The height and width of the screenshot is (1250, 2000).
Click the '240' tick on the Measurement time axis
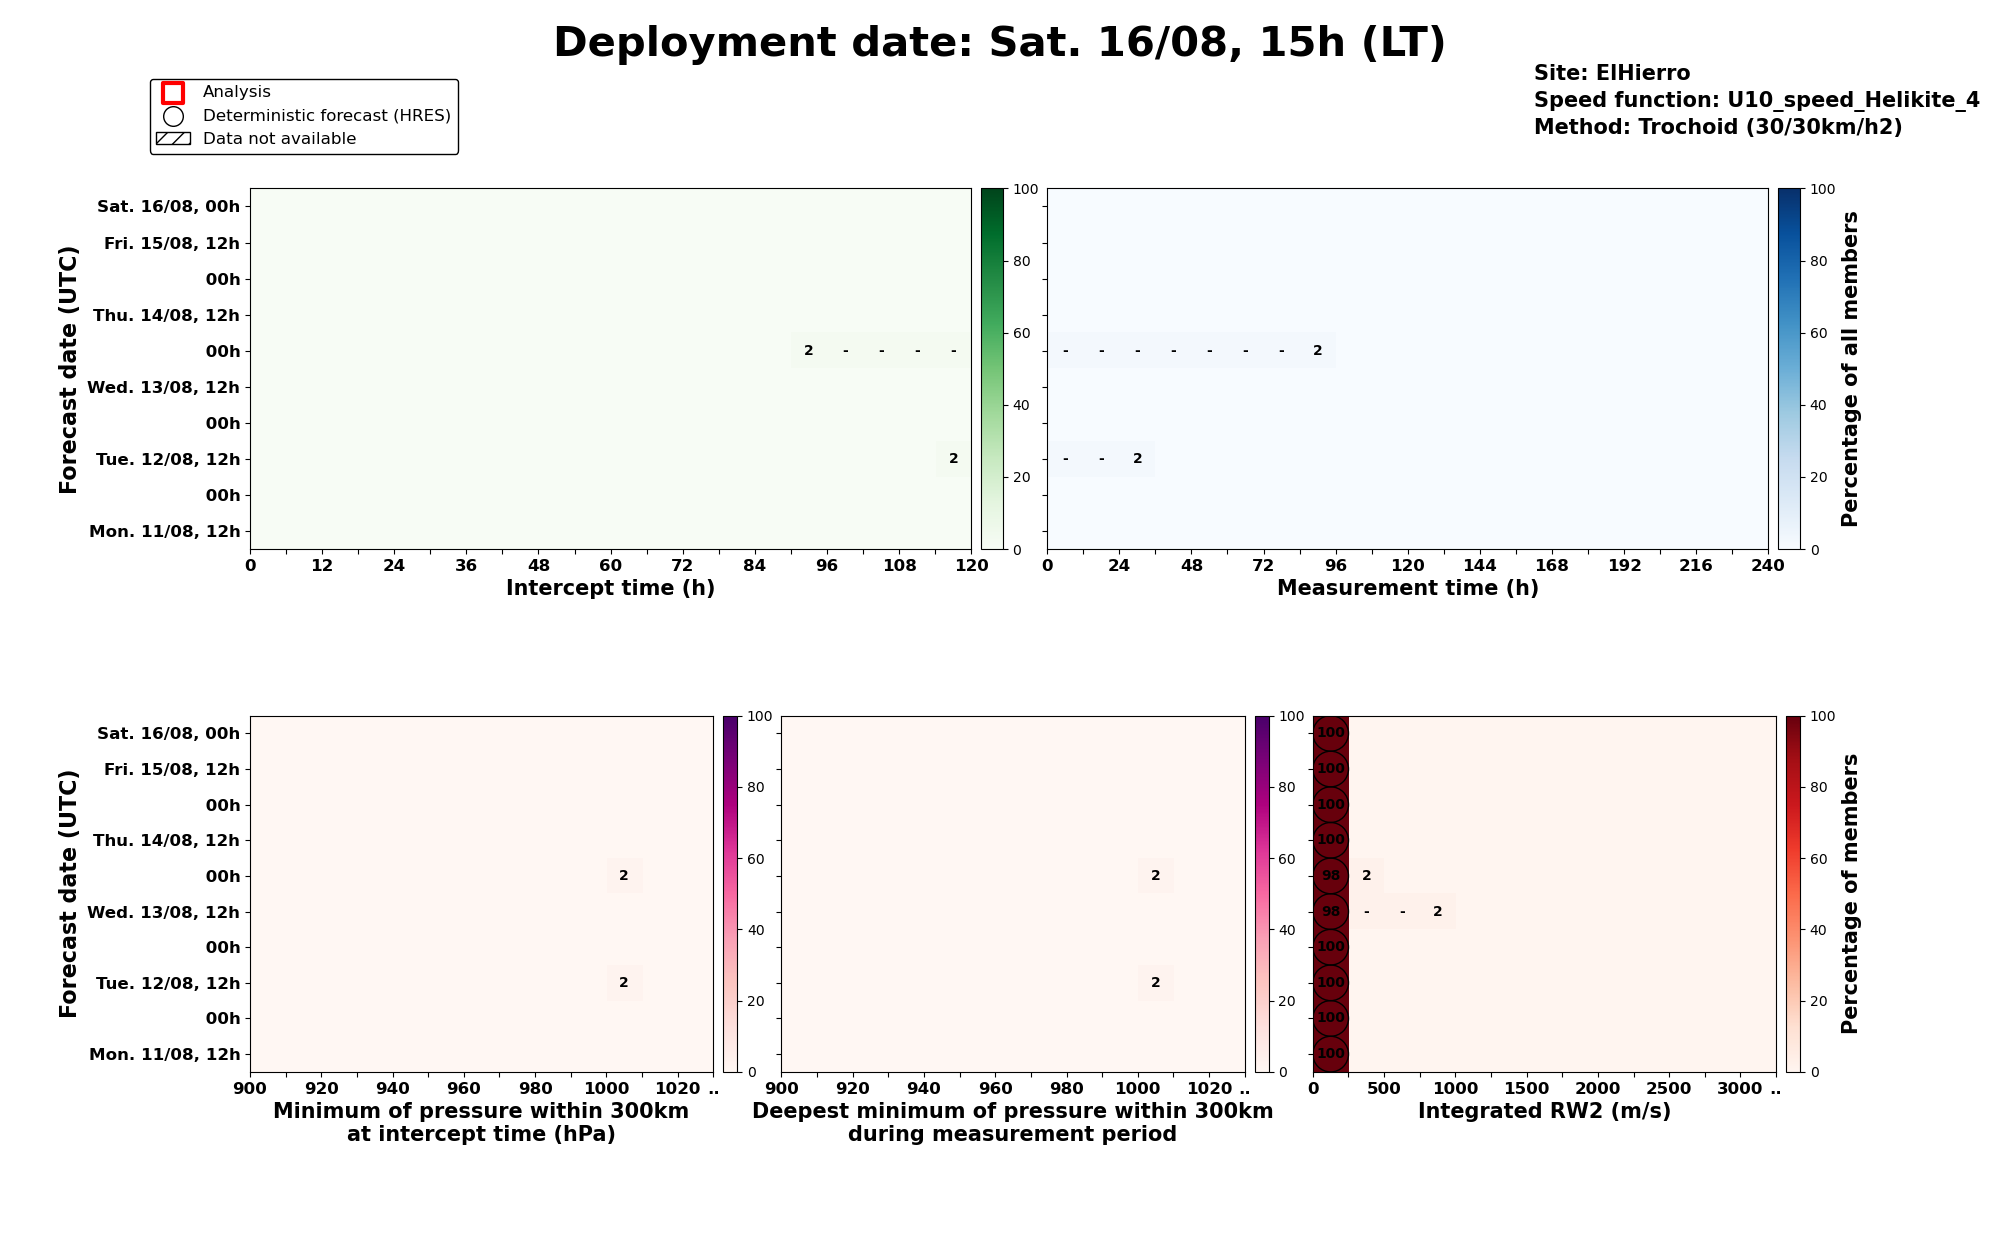(x=1768, y=565)
